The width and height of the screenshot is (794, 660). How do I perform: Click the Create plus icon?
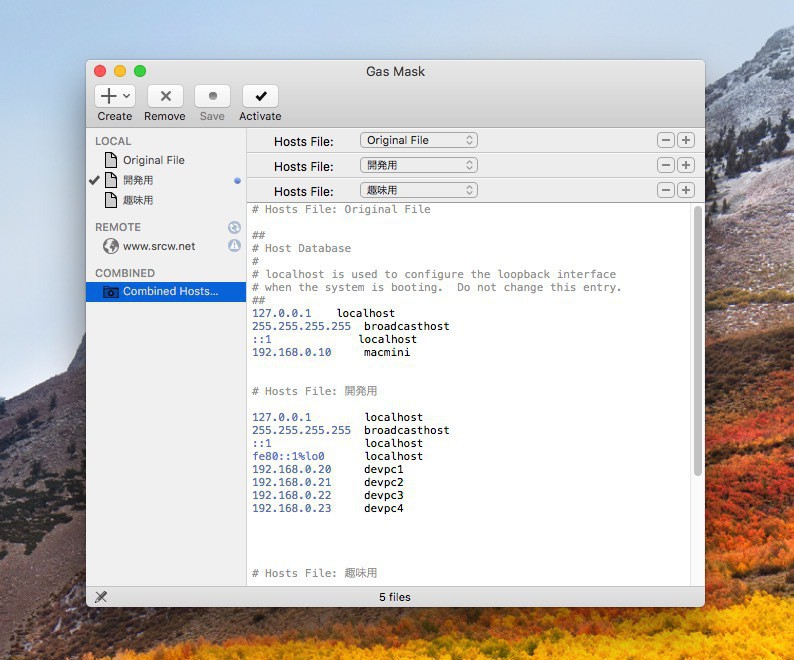click(109, 96)
